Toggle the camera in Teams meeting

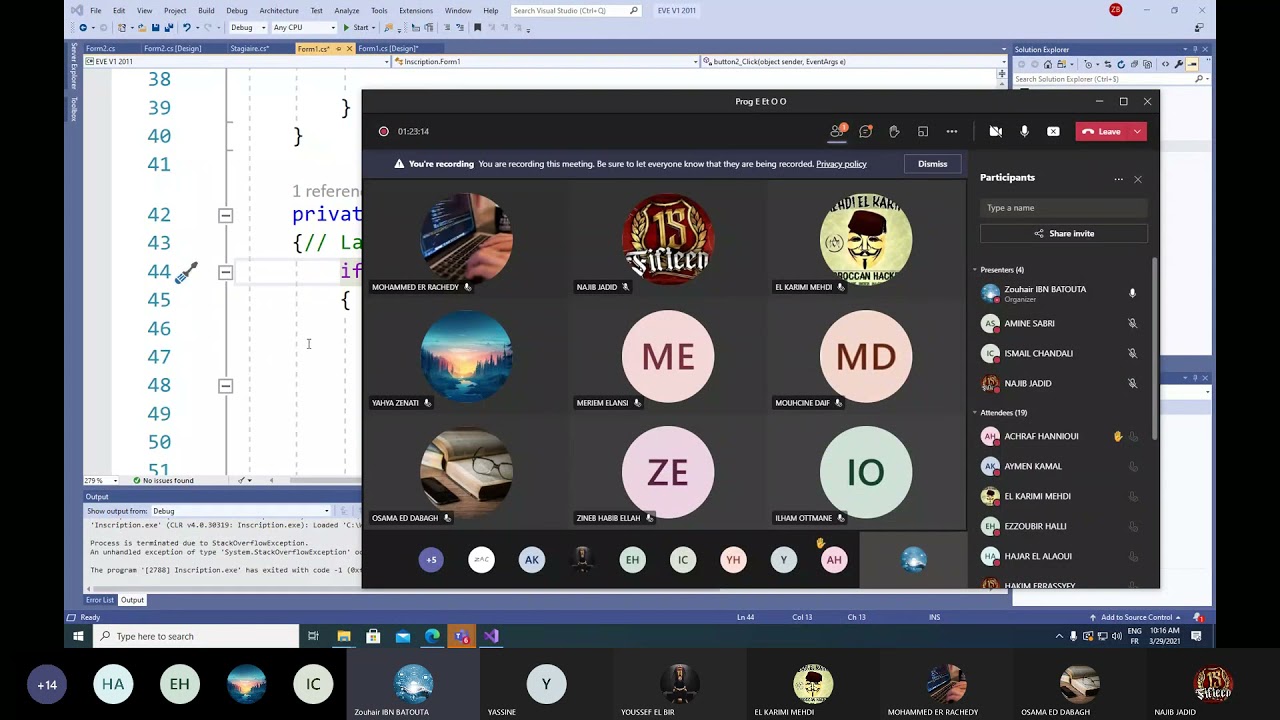(x=996, y=131)
